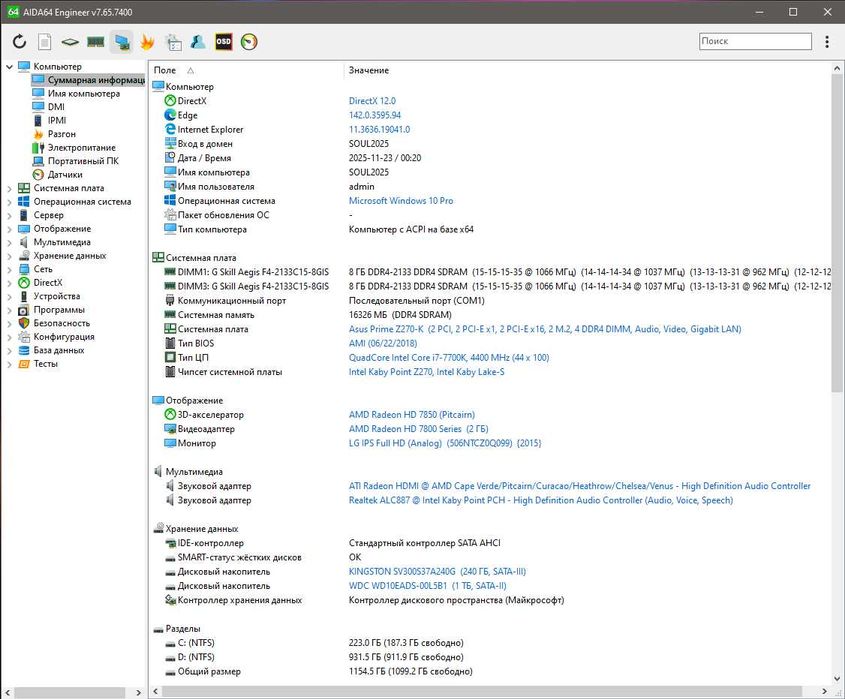Open the Microsoft Windows 10 Pro link

point(400,200)
